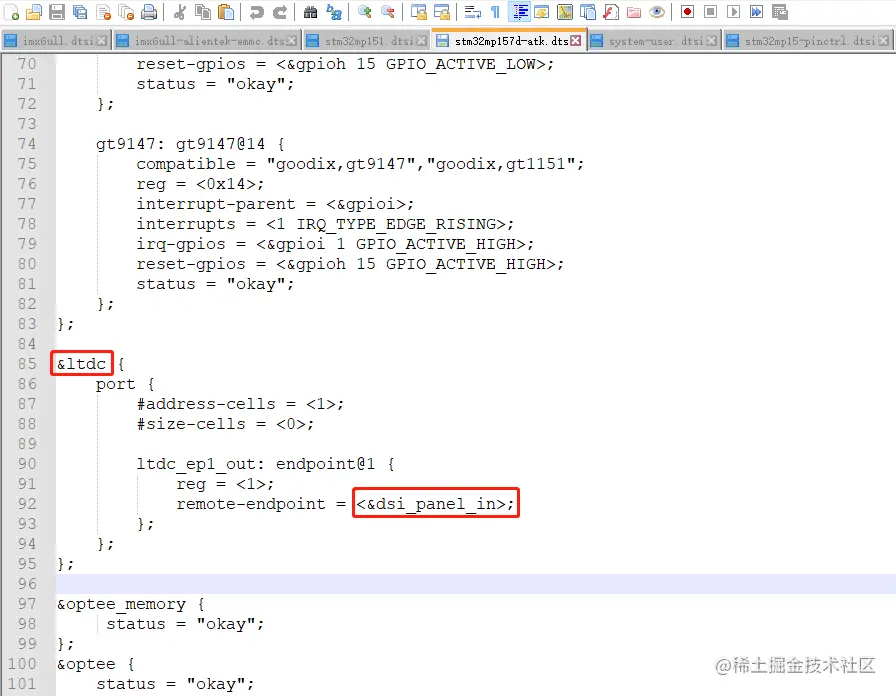Click '#address-cells = <1>;' line
The height and width of the screenshot is (696, 896).
point(240,403)
